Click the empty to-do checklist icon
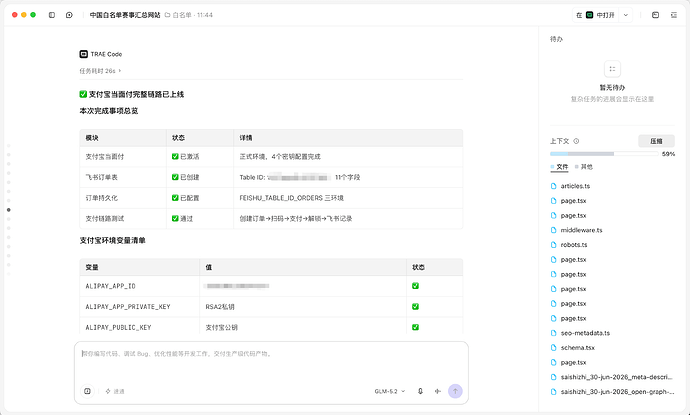Viewport: 690px width, 415px height. pos(612,69)
